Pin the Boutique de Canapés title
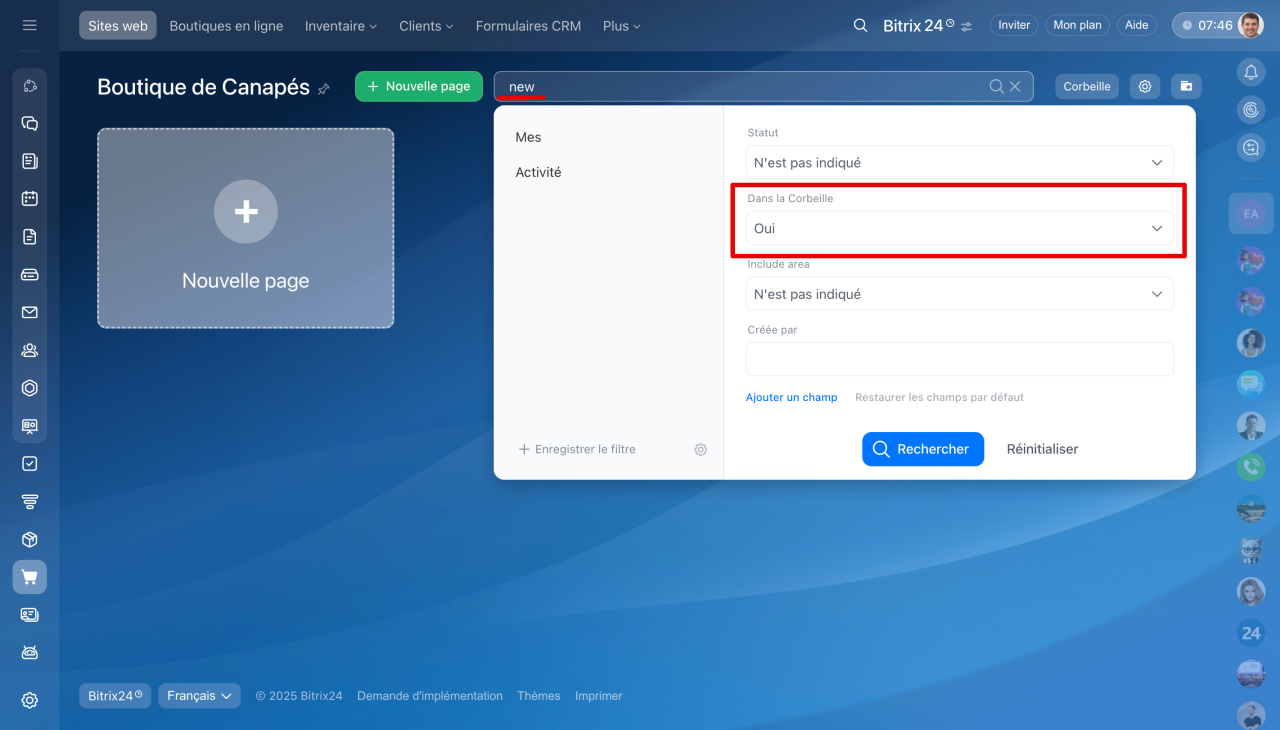The height and width of the screenshot is (730, 1280). (x=323, y=89)
